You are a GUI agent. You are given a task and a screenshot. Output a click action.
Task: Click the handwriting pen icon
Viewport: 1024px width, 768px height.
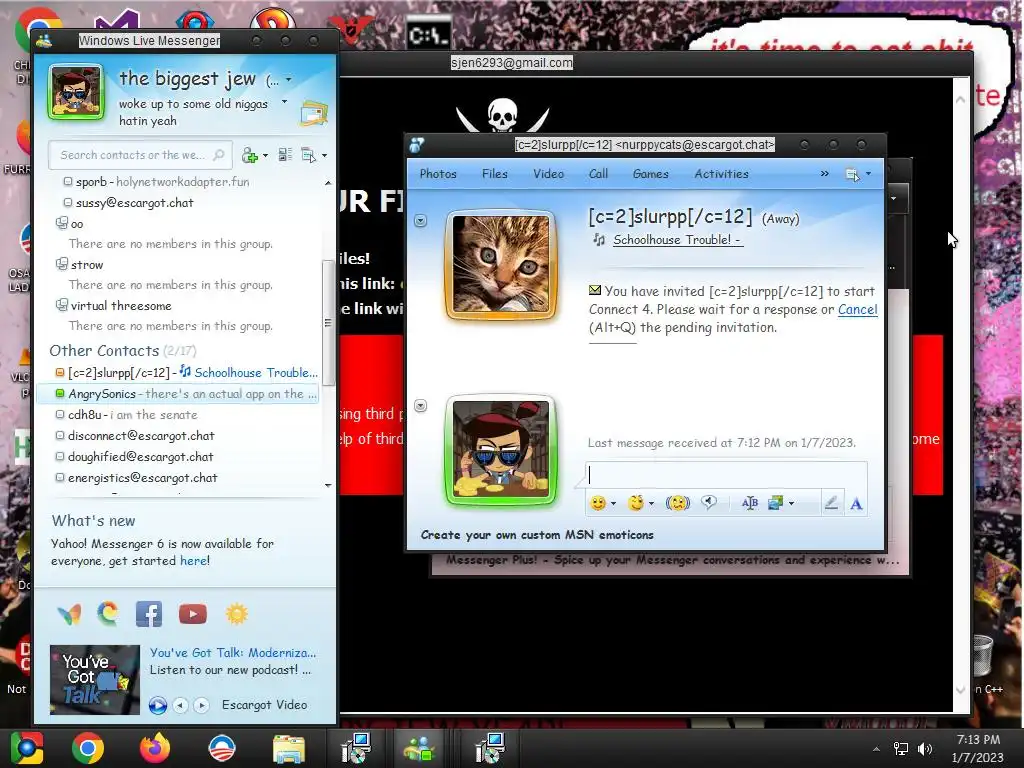coord(831,503)
